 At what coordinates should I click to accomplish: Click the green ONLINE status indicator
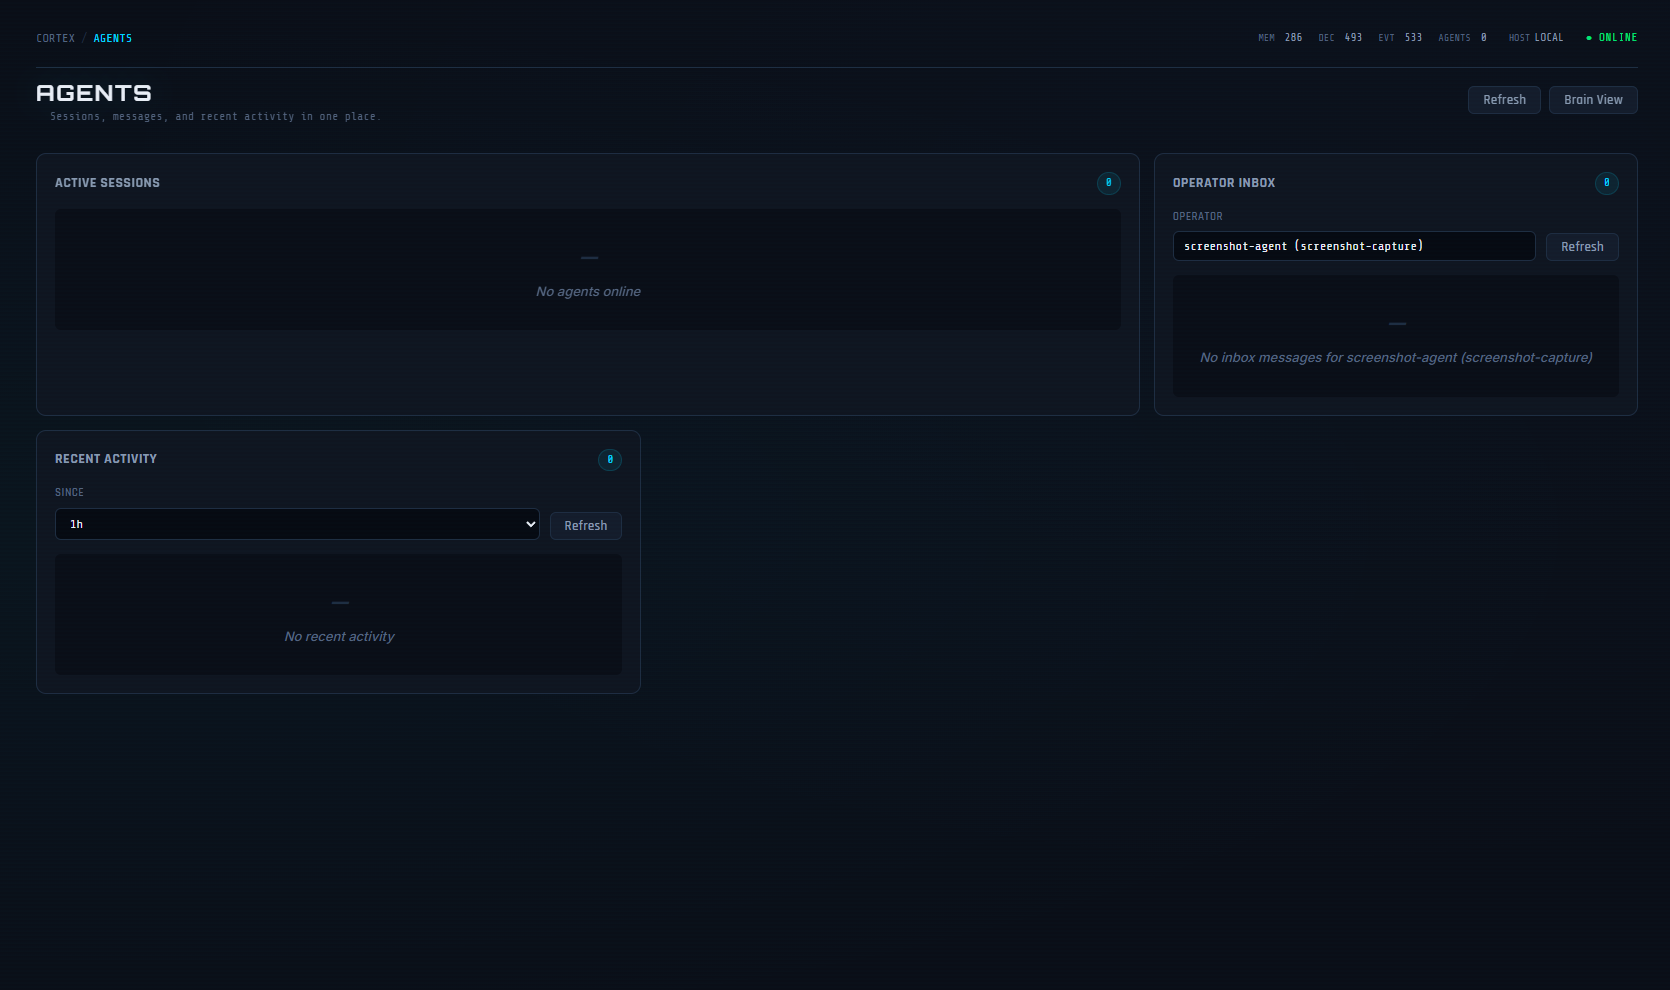[x=1612, y=38]
